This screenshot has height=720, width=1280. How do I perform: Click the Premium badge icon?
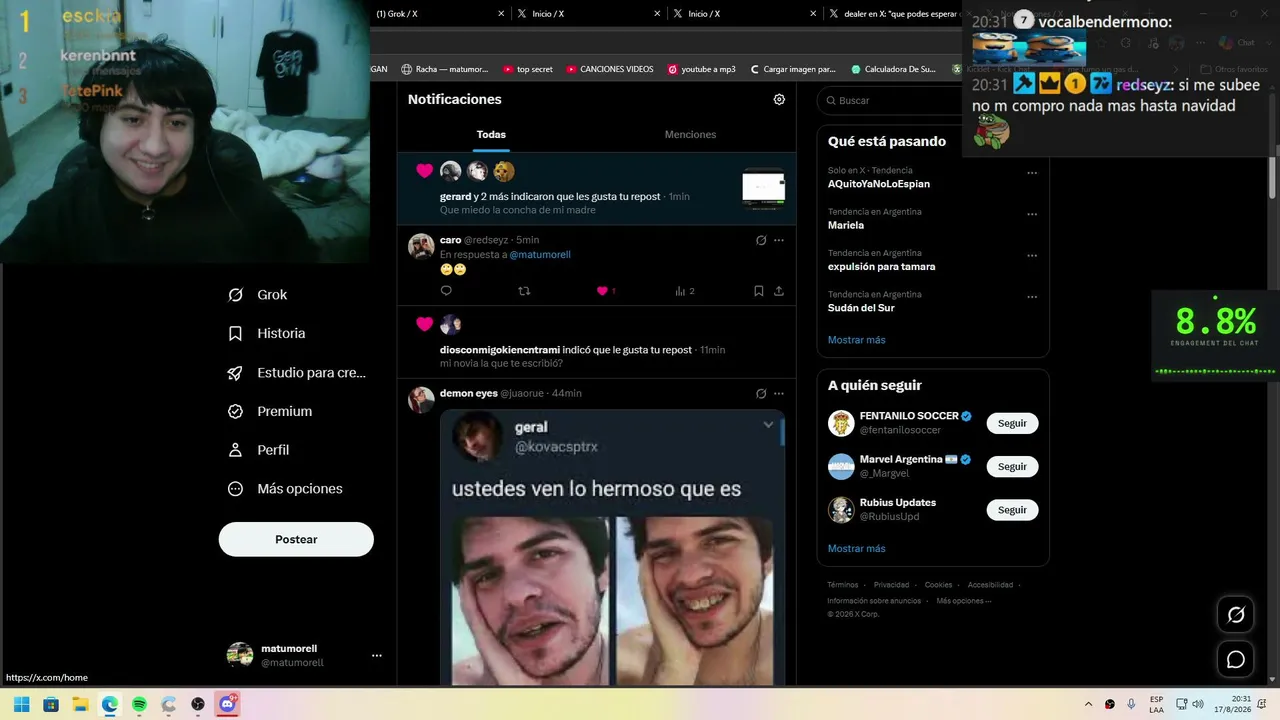(x=235, y=411)
